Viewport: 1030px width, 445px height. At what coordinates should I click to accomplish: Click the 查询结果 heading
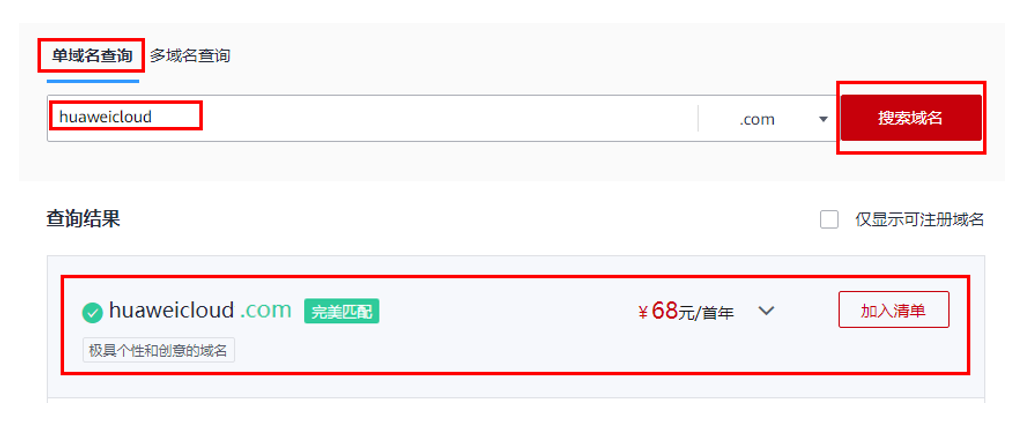[x=83, y=219]
